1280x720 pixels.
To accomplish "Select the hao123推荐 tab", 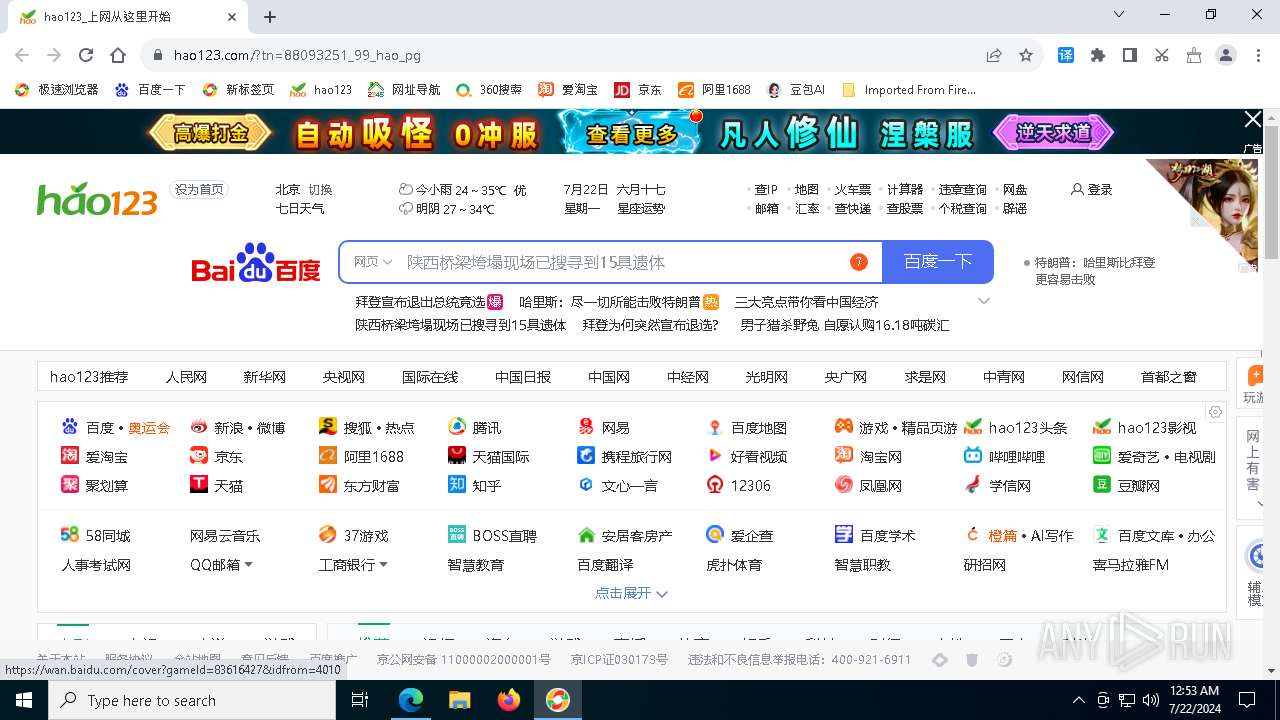I will click(89, 377).
